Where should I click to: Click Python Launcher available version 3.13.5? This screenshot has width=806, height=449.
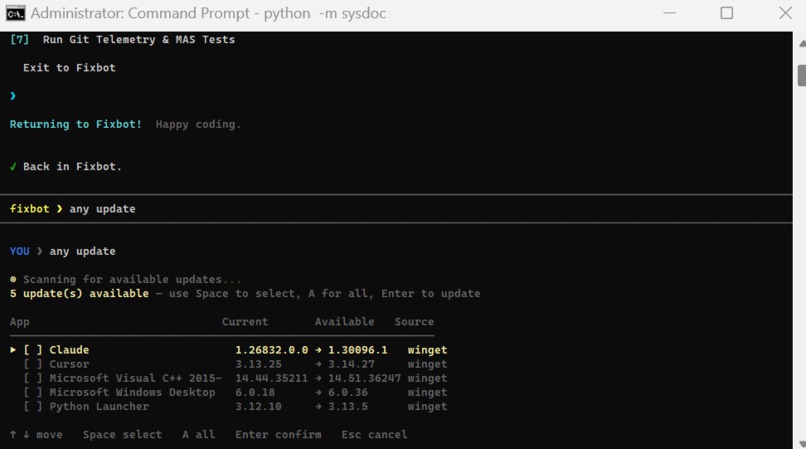coord(348,406)
